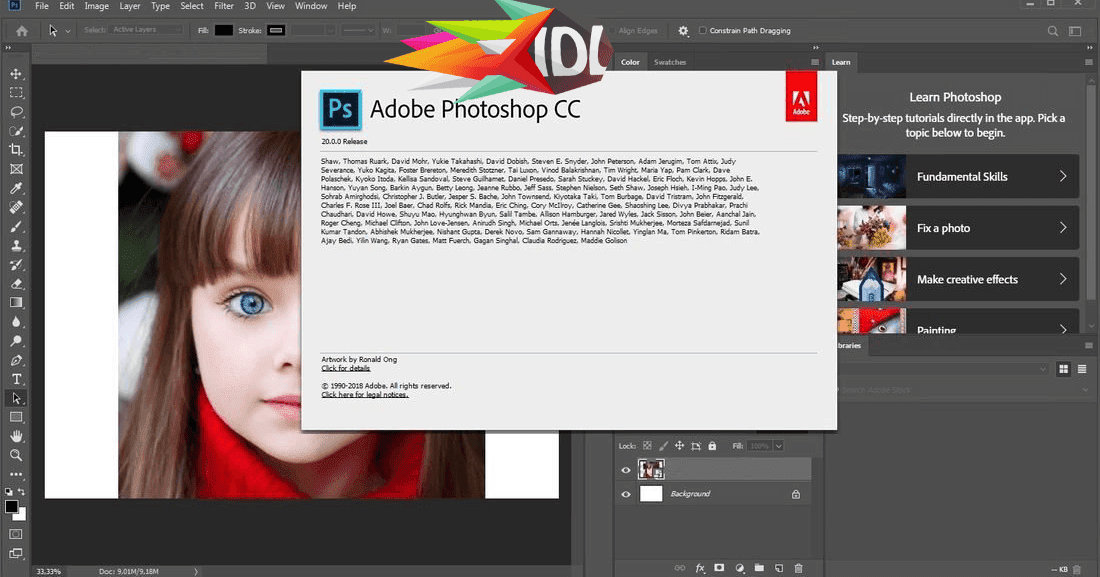Switch Libraries to grid view
The image size is (1100, 577).
pos(1064,369)
